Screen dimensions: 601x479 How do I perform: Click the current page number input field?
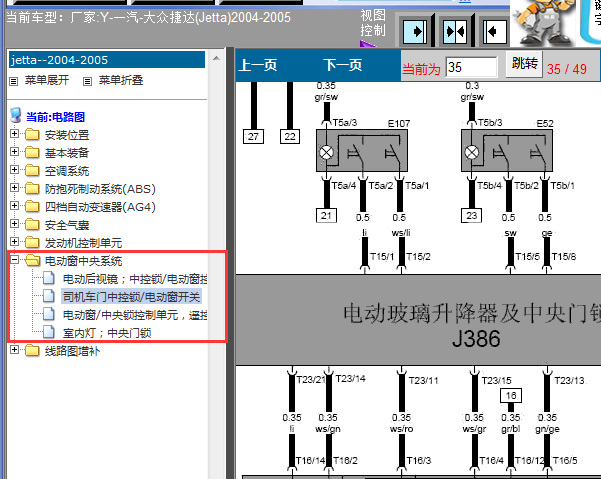471,67
